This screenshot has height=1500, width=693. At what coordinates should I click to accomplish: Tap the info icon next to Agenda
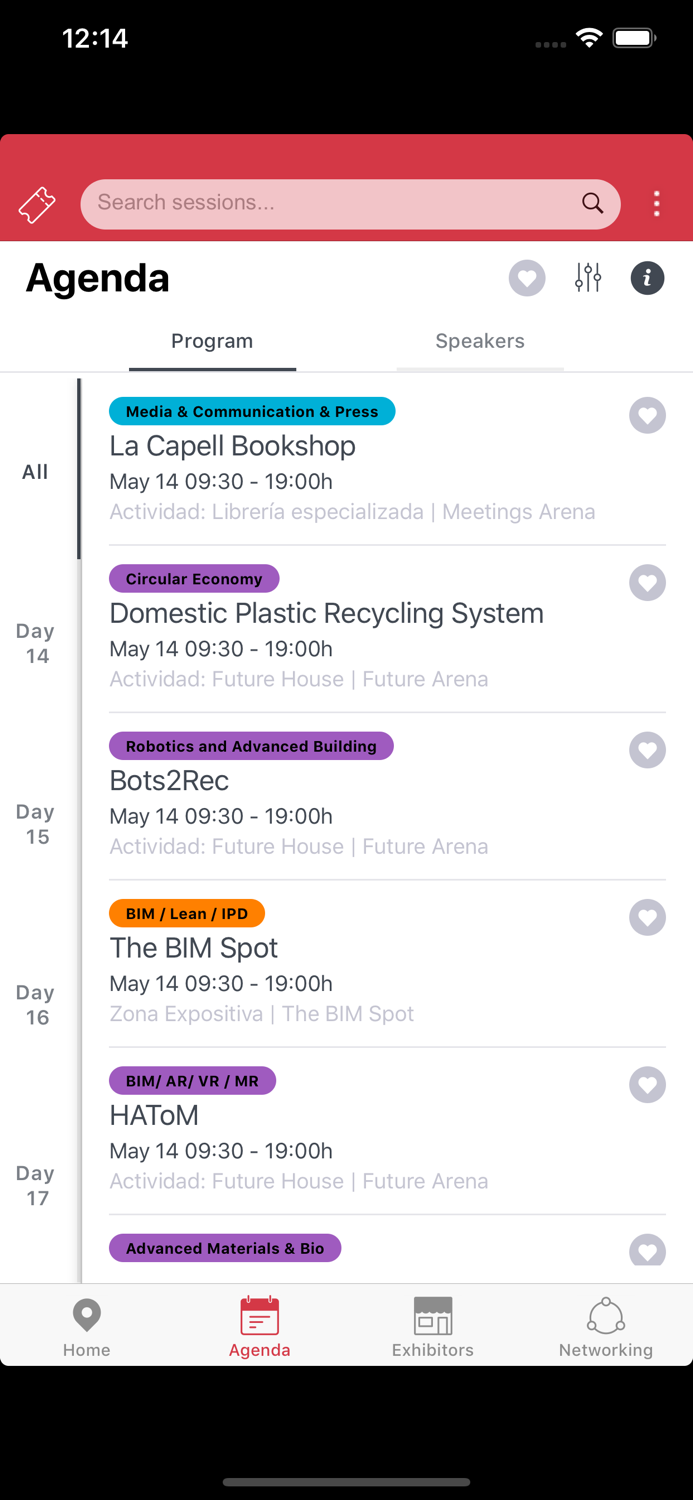coord(647,278)
